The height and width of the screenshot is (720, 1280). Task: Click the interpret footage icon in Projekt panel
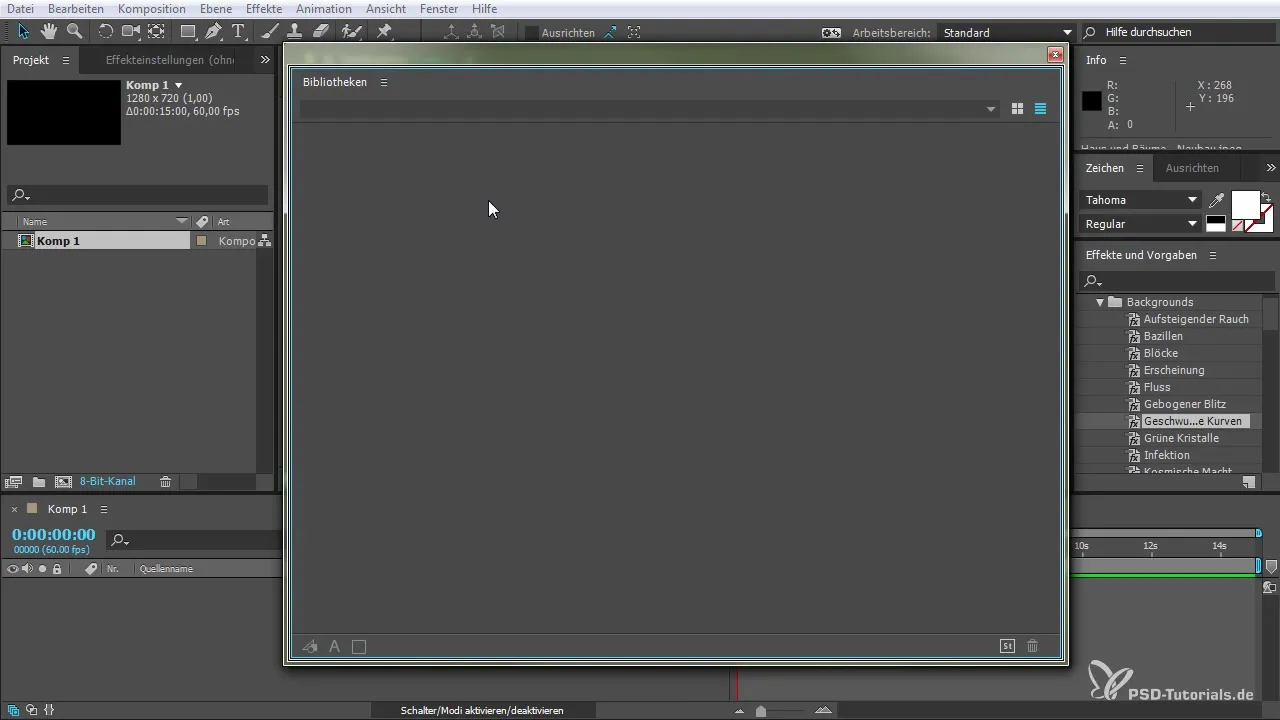click(x=13, y=482)
